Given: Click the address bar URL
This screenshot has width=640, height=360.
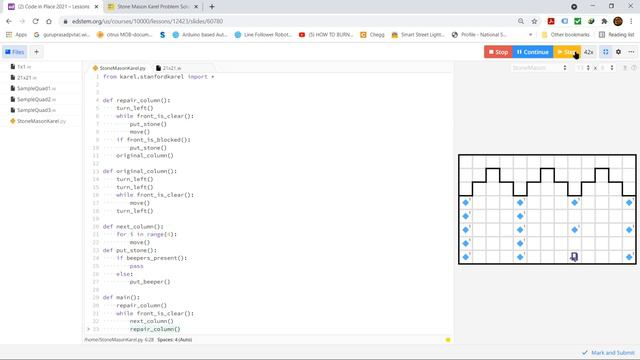Looking at the screenshot, I should [147, 21].
